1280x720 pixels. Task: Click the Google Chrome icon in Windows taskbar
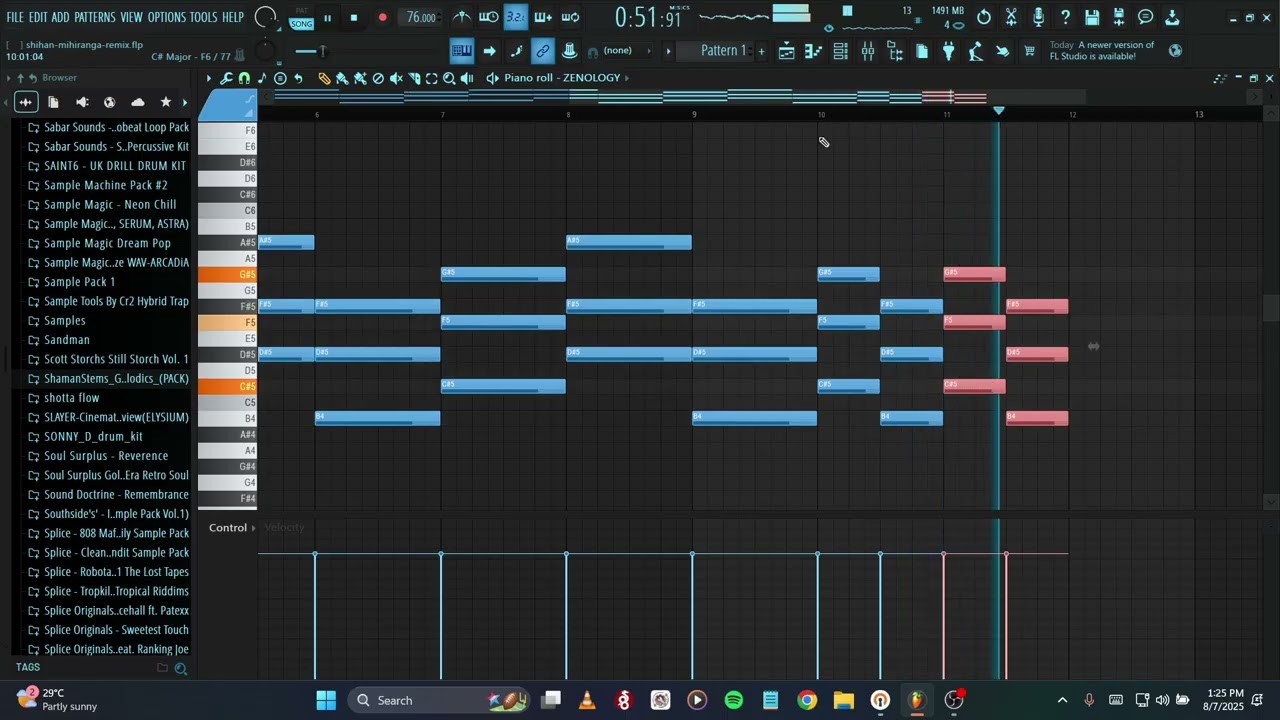(807, 700)
